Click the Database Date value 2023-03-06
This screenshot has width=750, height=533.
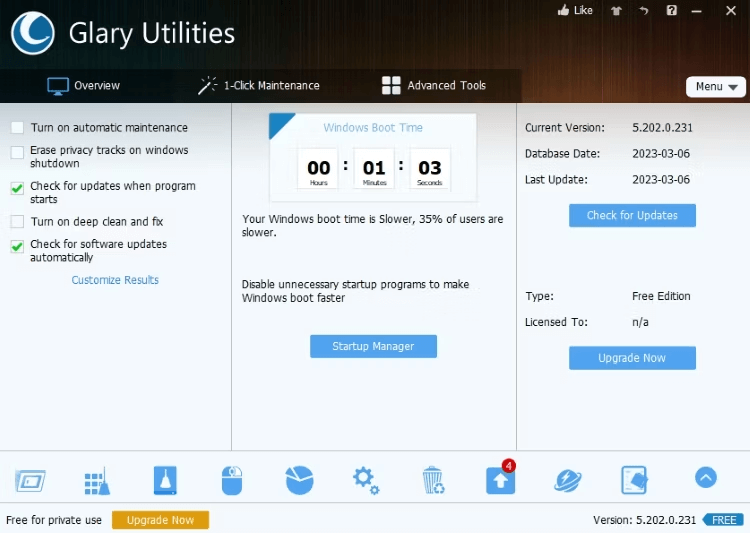661,154
